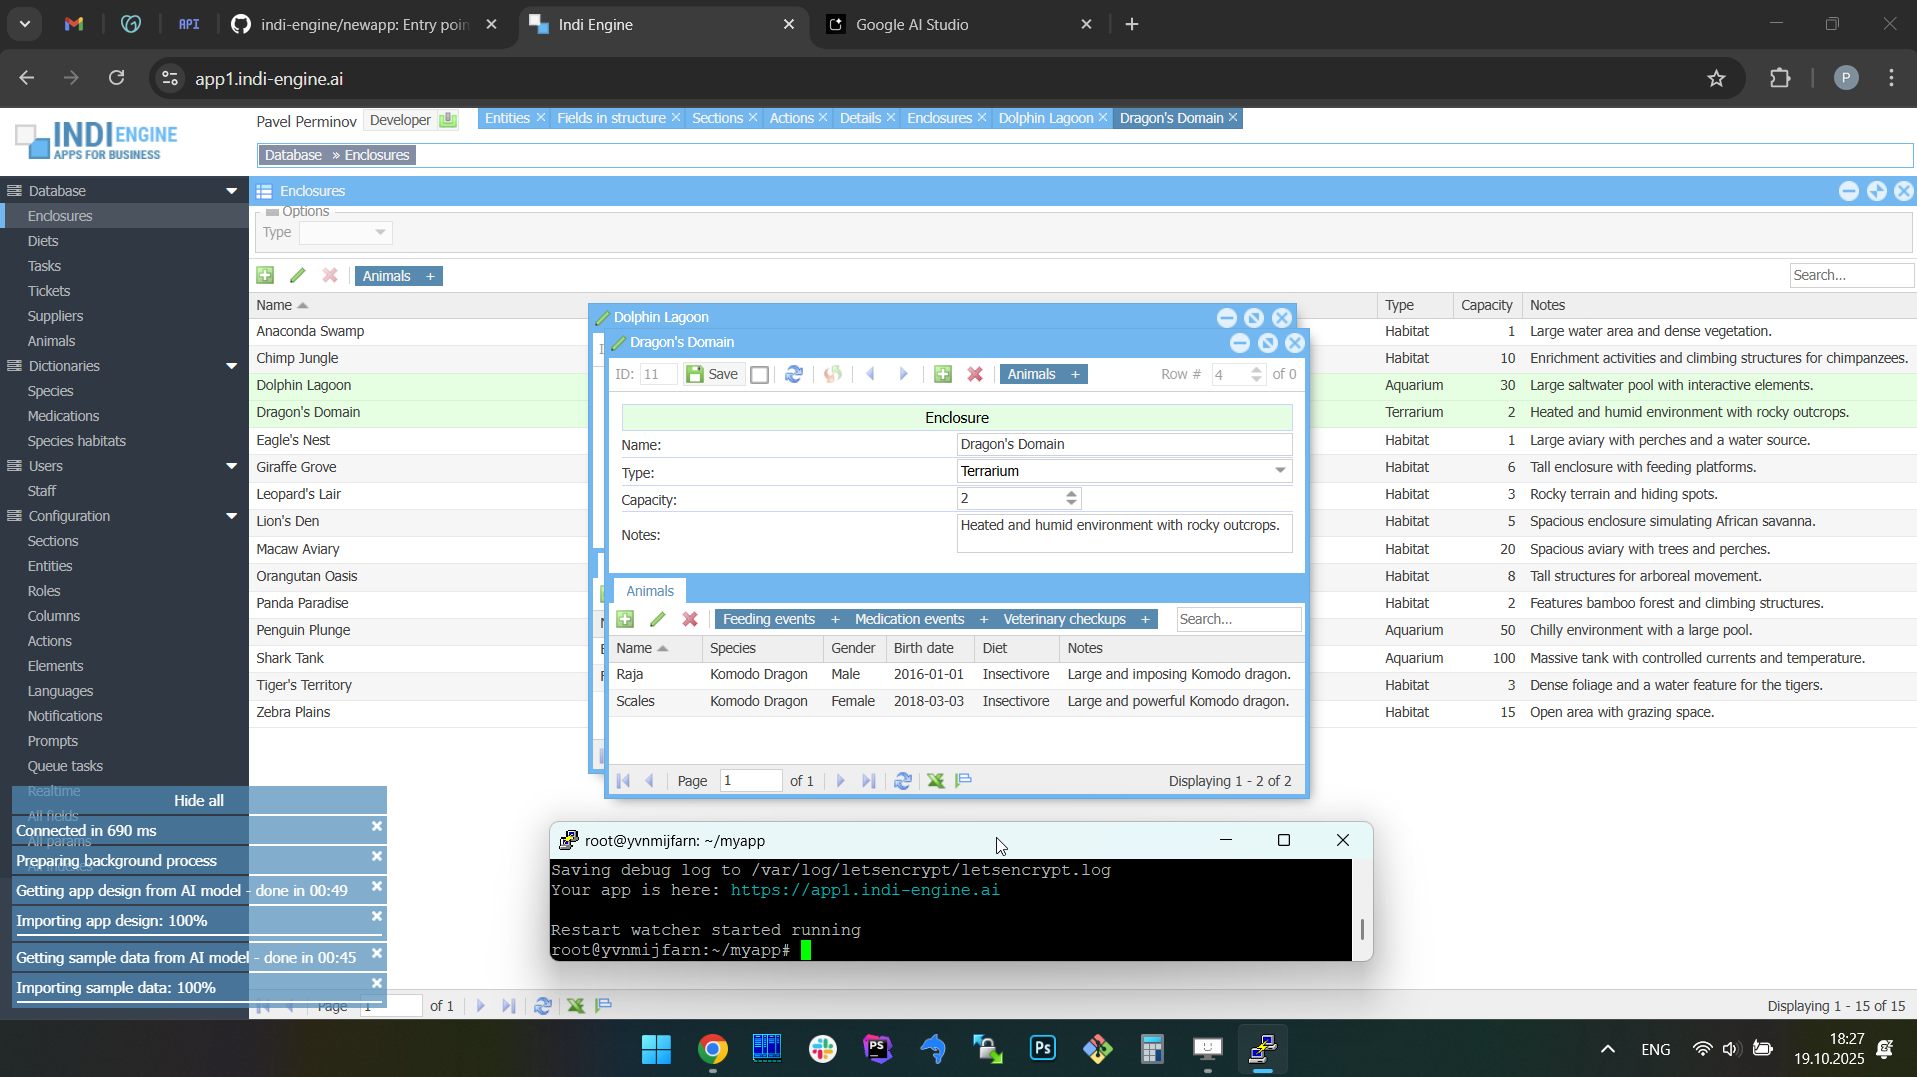The width and height of the screenshot is (1917, 1077).
Task: Click the Developer mode icon next to username
Action: 448,120
